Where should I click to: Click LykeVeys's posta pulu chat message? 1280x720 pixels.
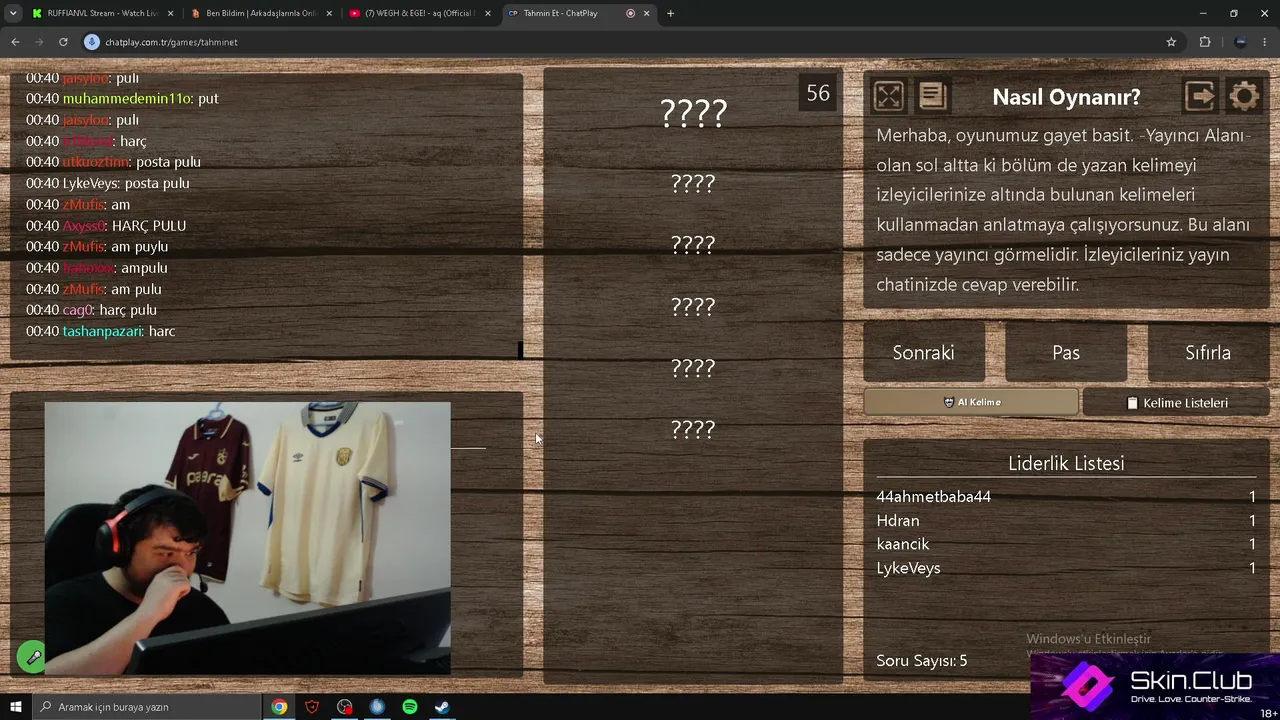(108, 184)
